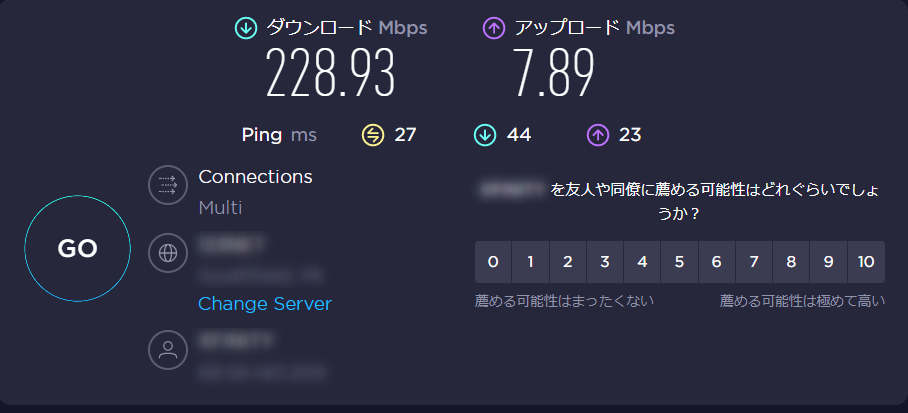The height and width of the screenshot is (413, 908).
Task: Click the Multi connections mode label
Action: 220,208
